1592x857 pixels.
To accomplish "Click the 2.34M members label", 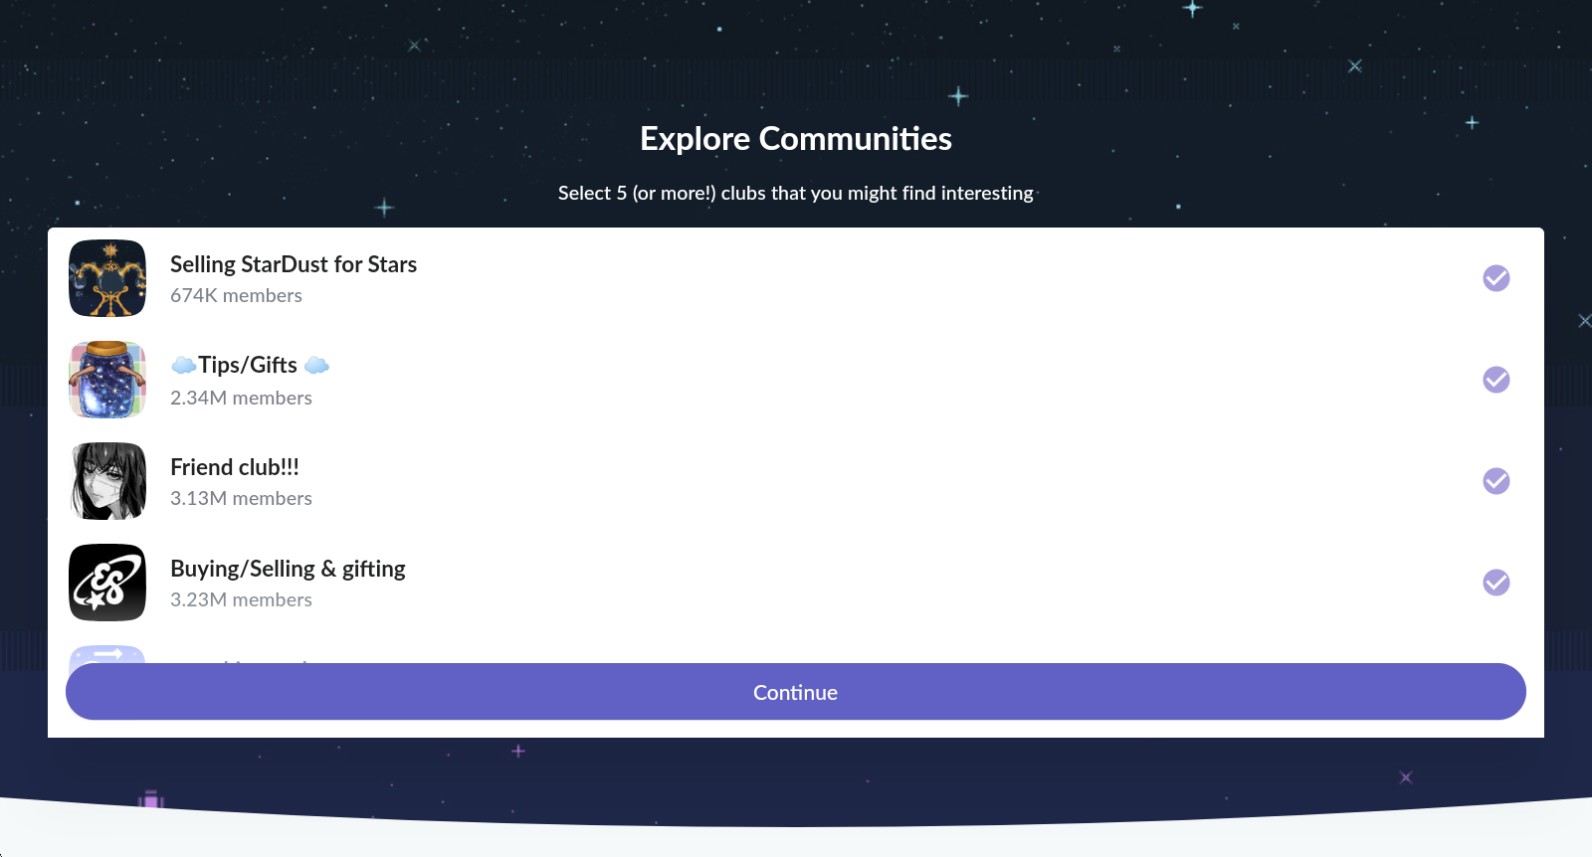I will pos(241,397).
